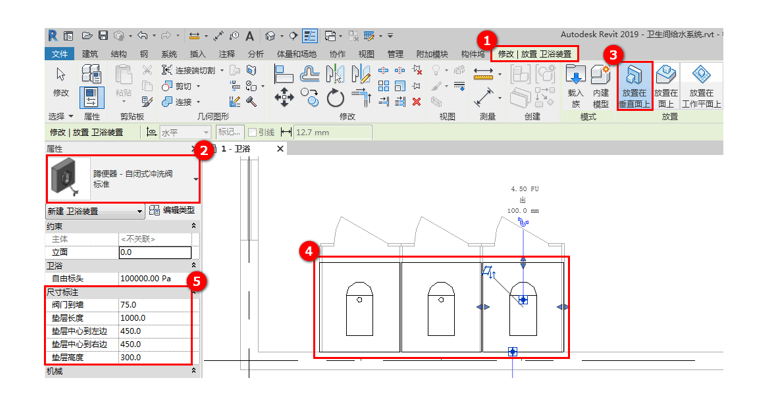
Task: Switch to the 系统 Systems tab
Action: coord(168,54)
